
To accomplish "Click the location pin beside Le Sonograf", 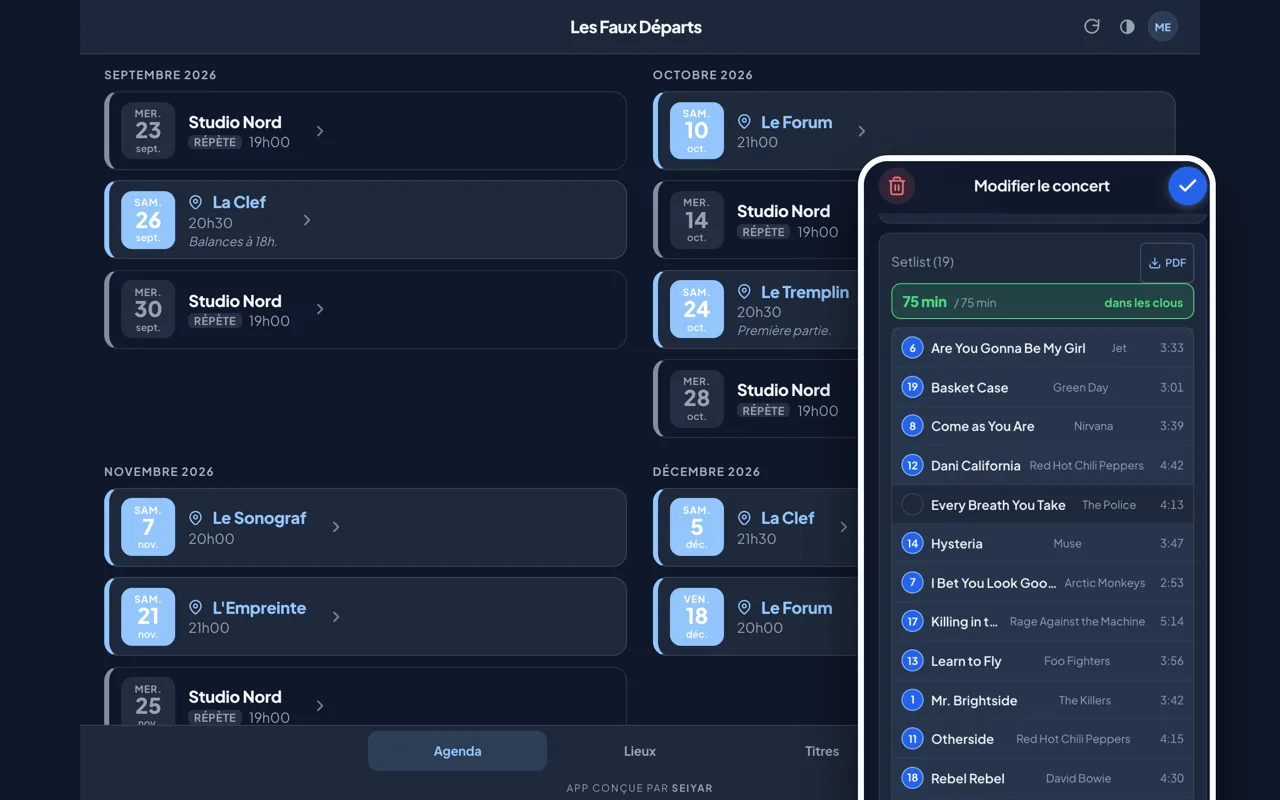I will pos(196,518).
